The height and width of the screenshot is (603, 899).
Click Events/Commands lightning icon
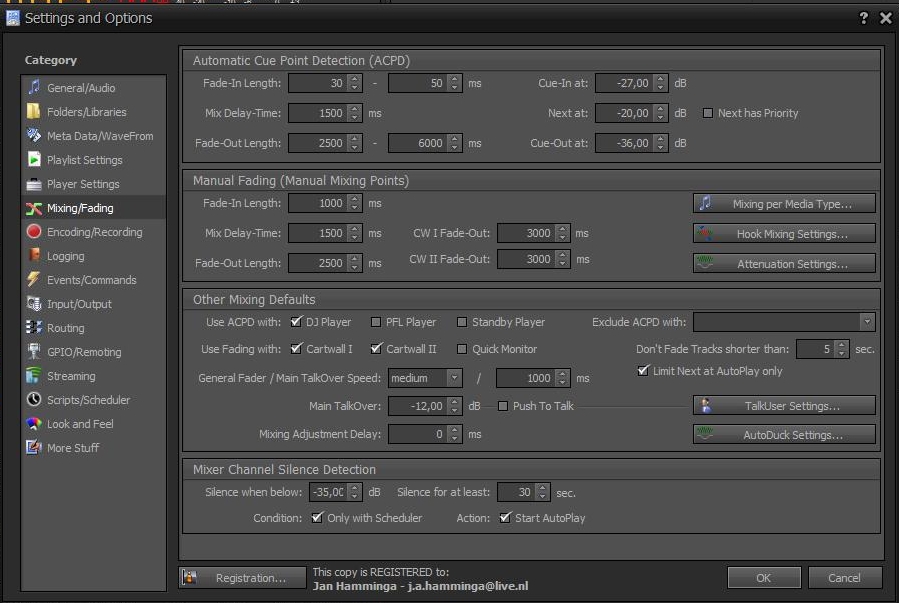pyautogui.click(x=34, y=280)
